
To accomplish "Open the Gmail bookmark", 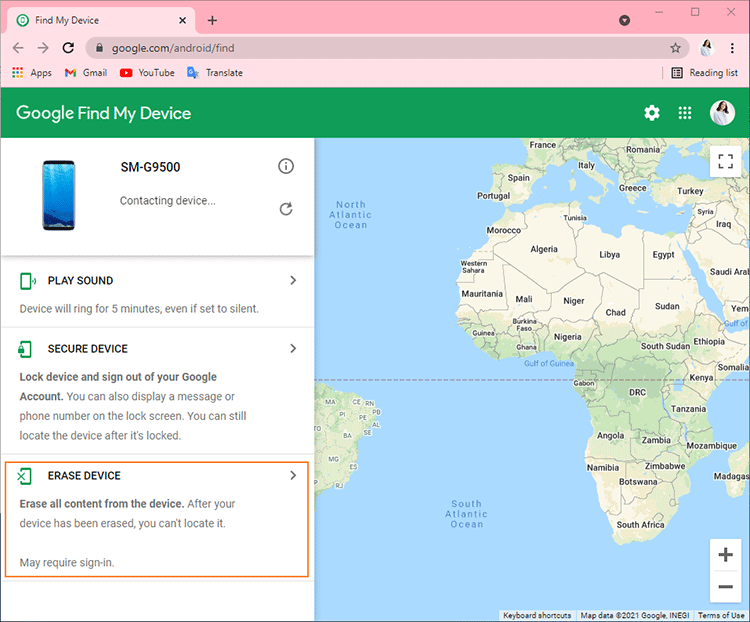I will 86,73.
